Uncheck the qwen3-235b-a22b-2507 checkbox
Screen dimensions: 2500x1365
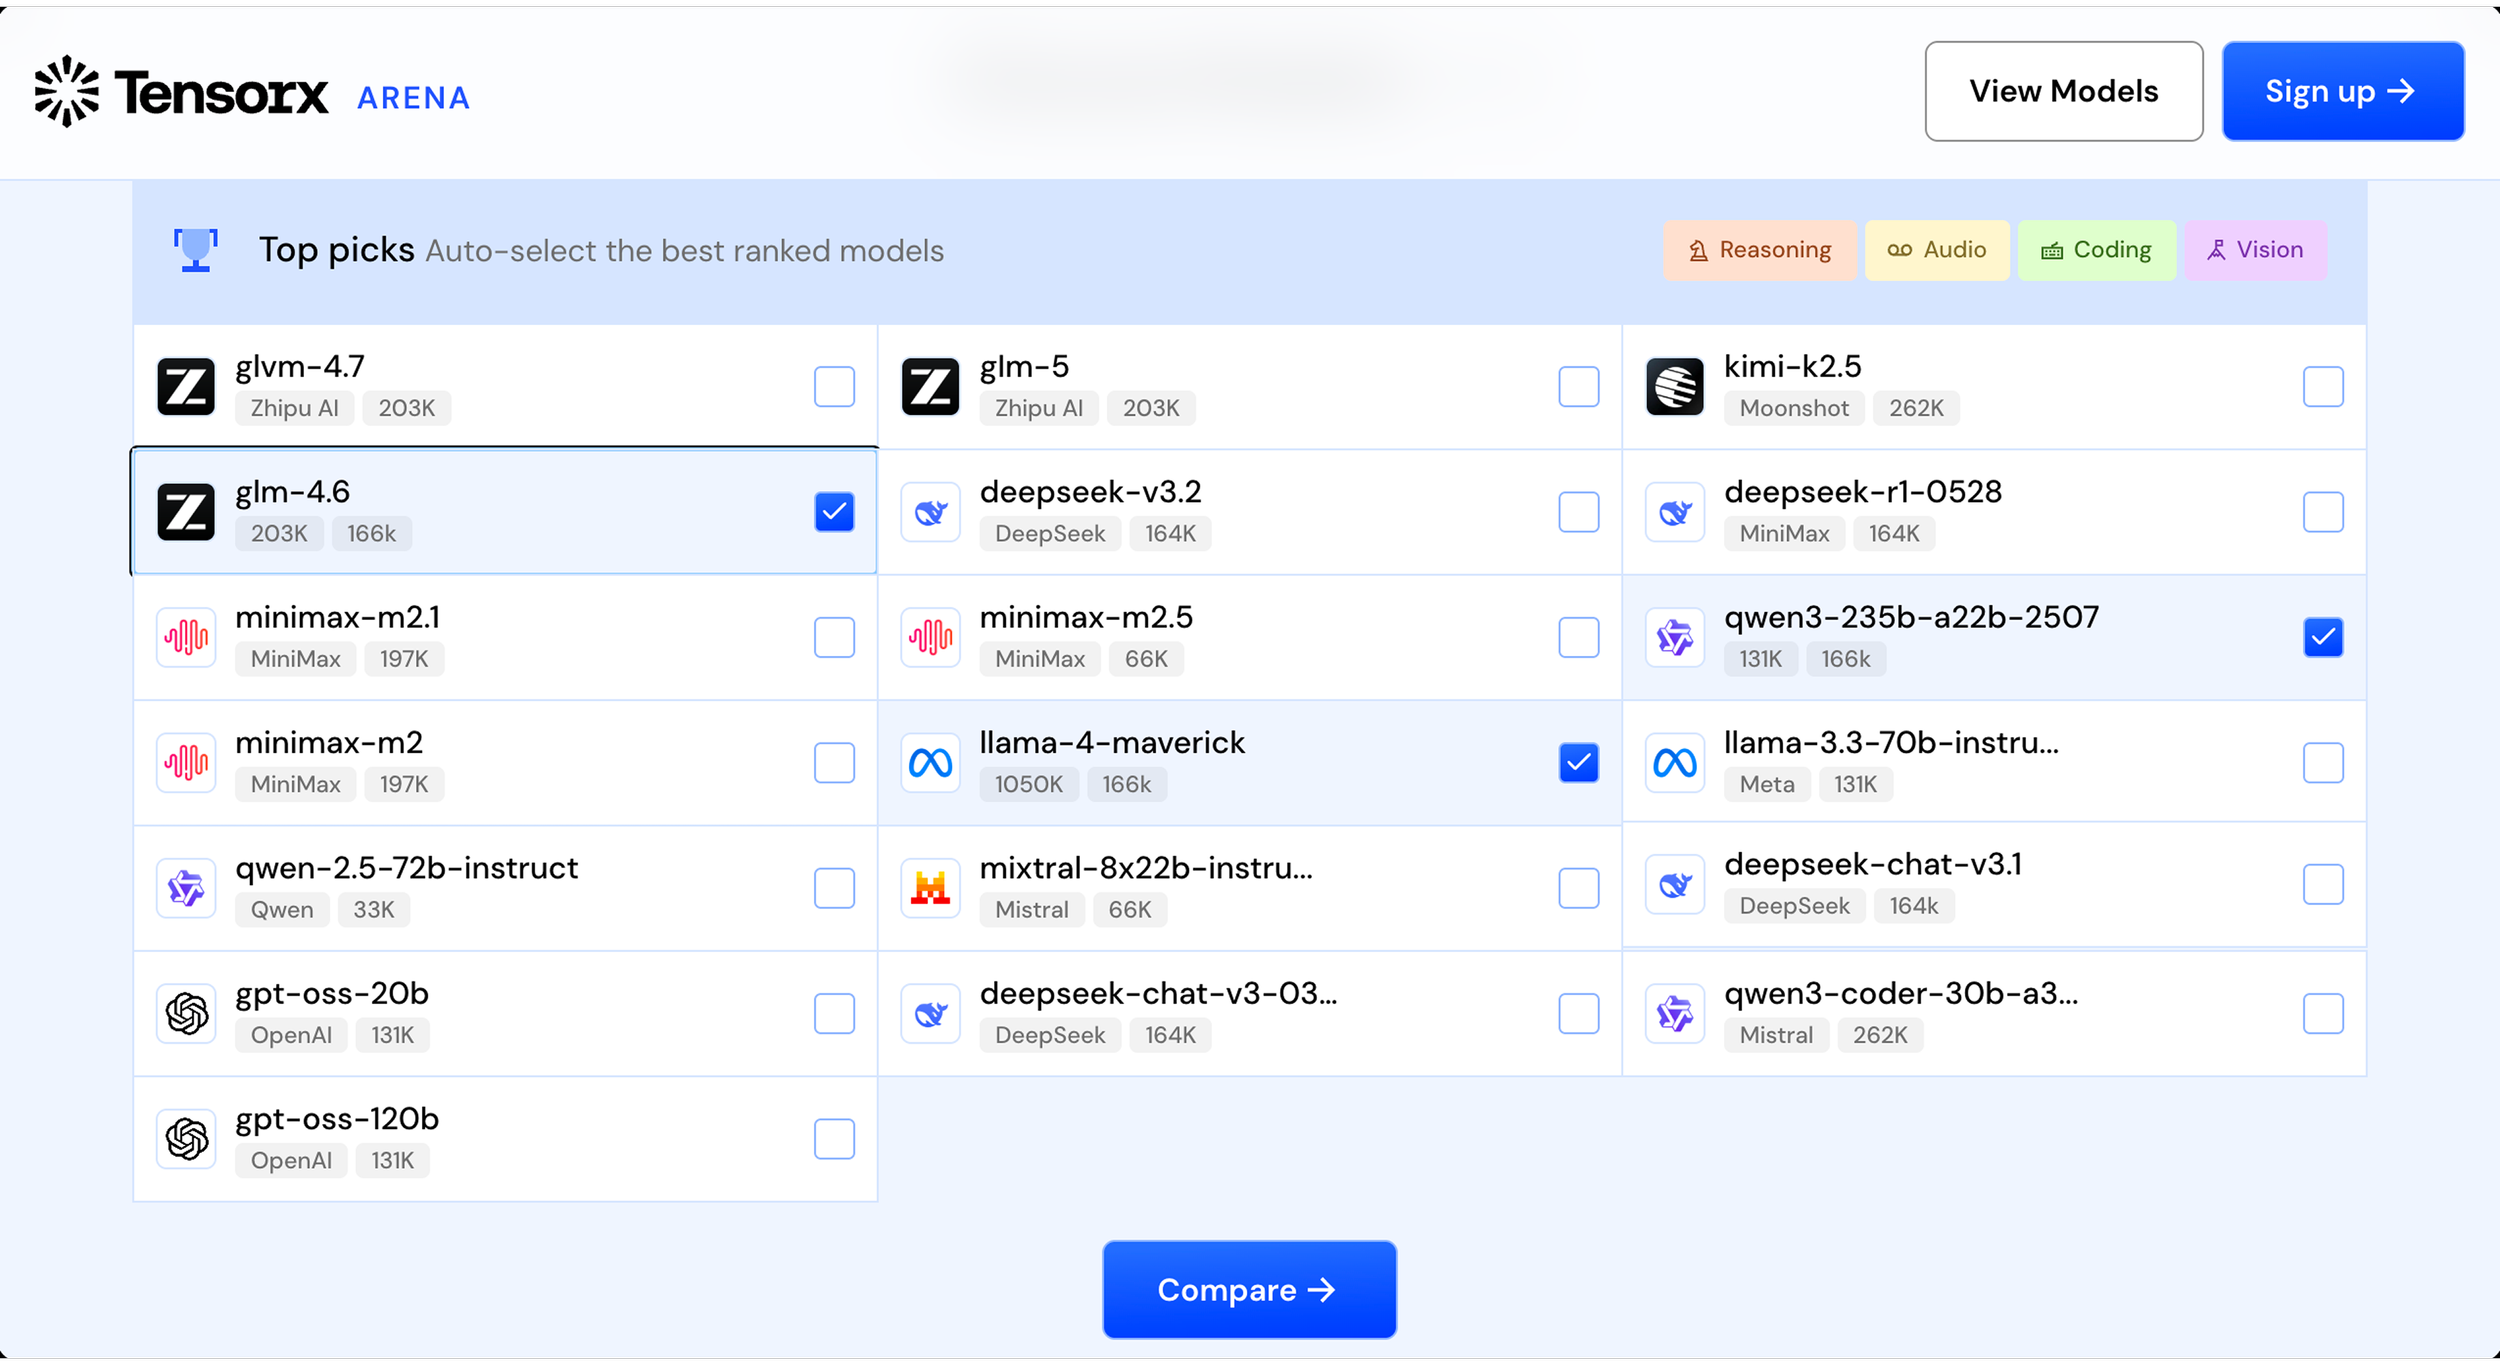2323,637
